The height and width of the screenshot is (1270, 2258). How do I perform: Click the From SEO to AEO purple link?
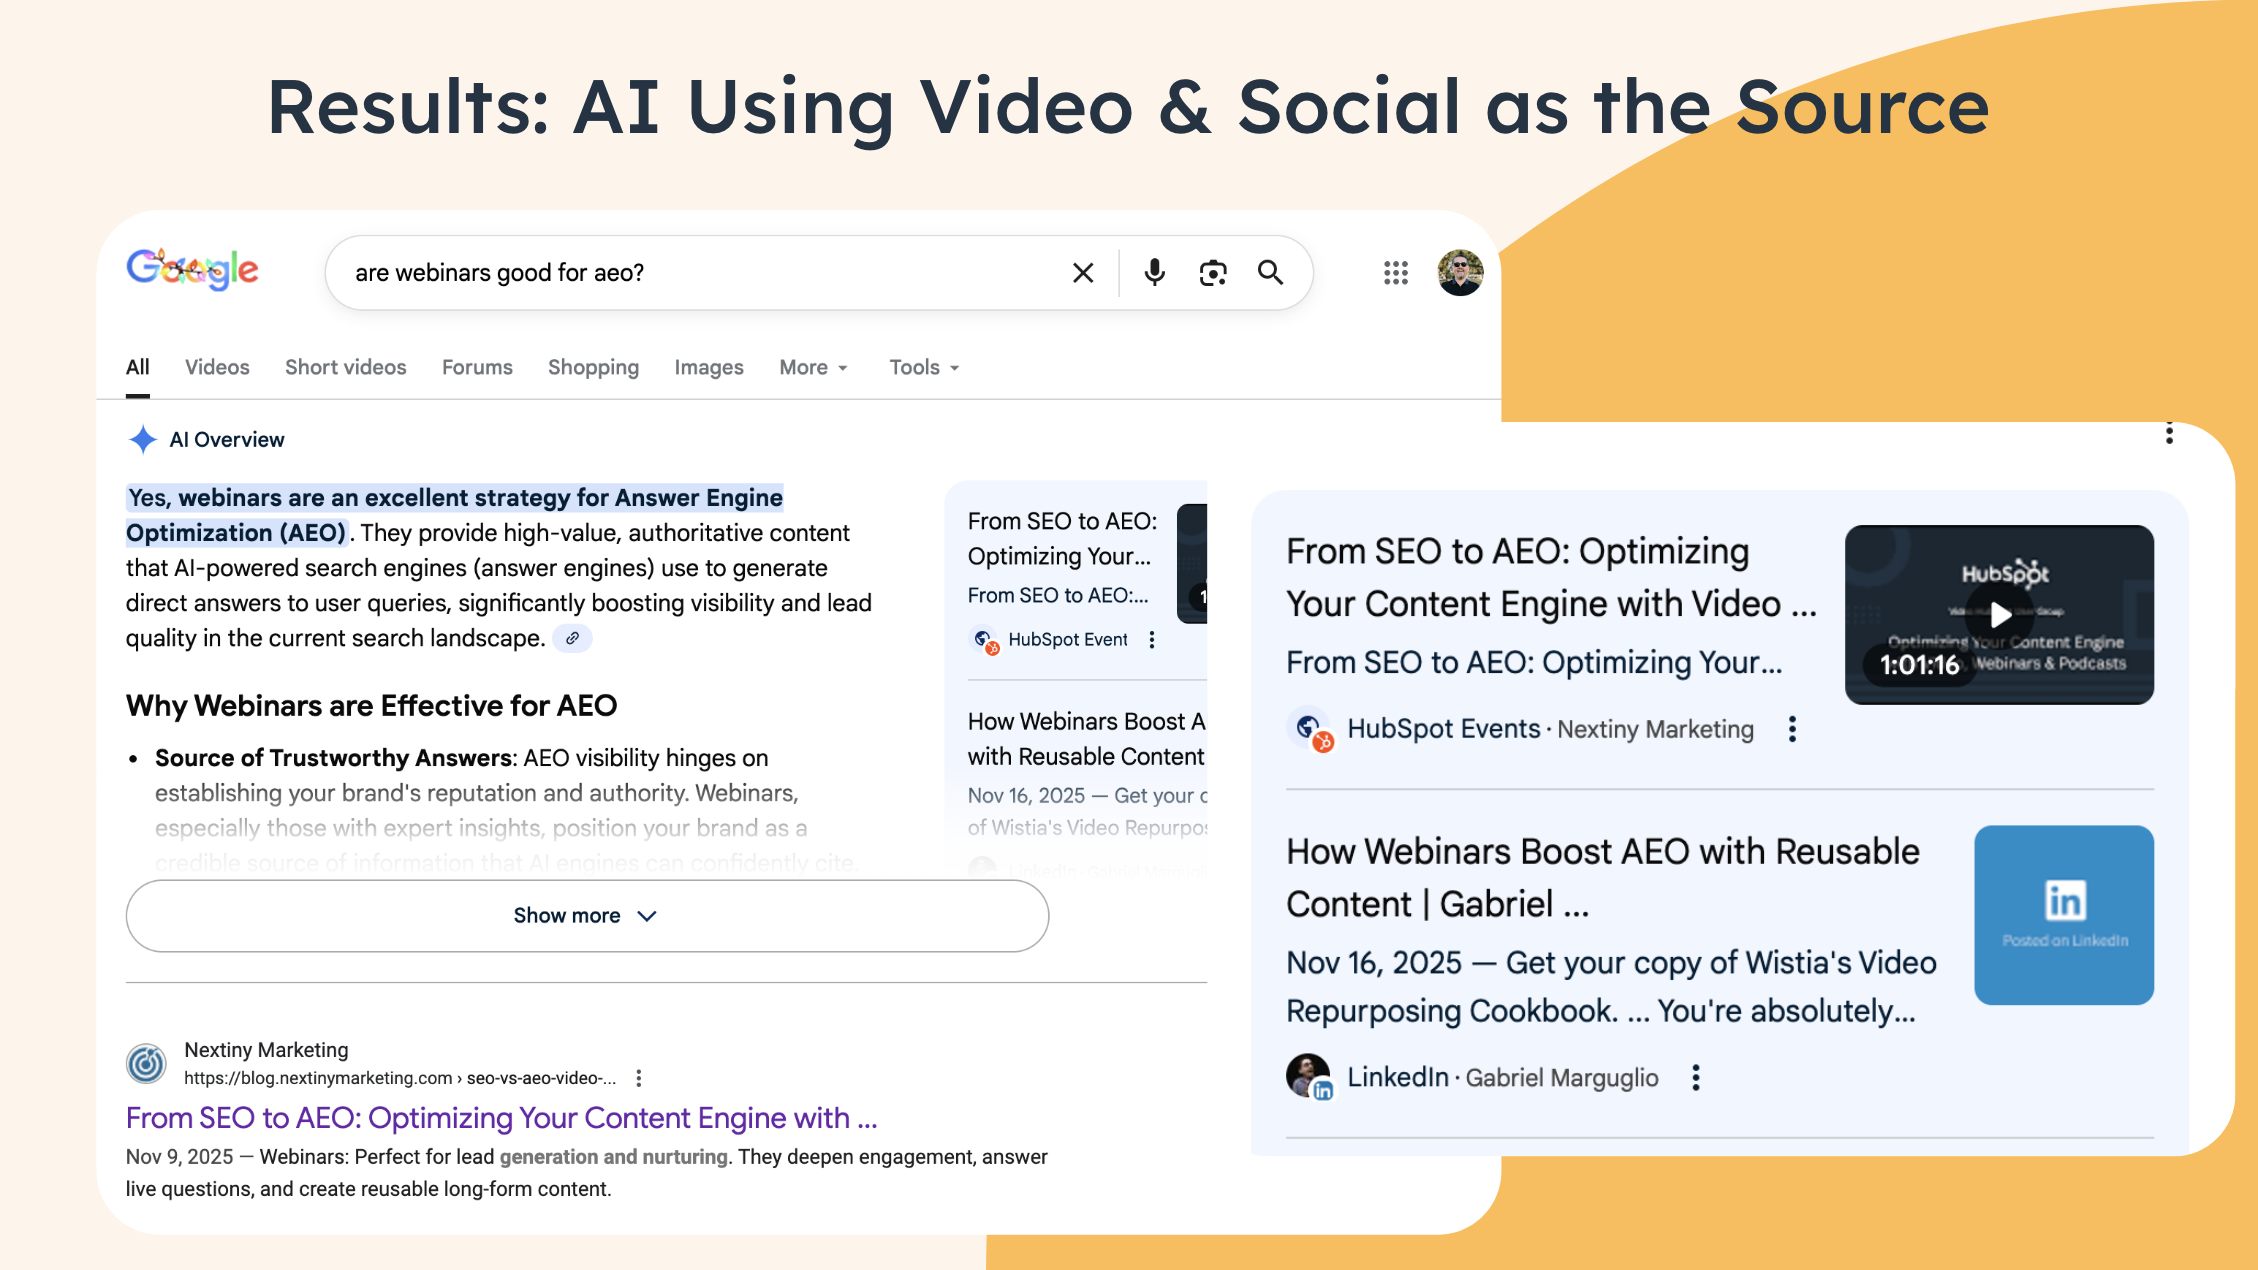500,1118
